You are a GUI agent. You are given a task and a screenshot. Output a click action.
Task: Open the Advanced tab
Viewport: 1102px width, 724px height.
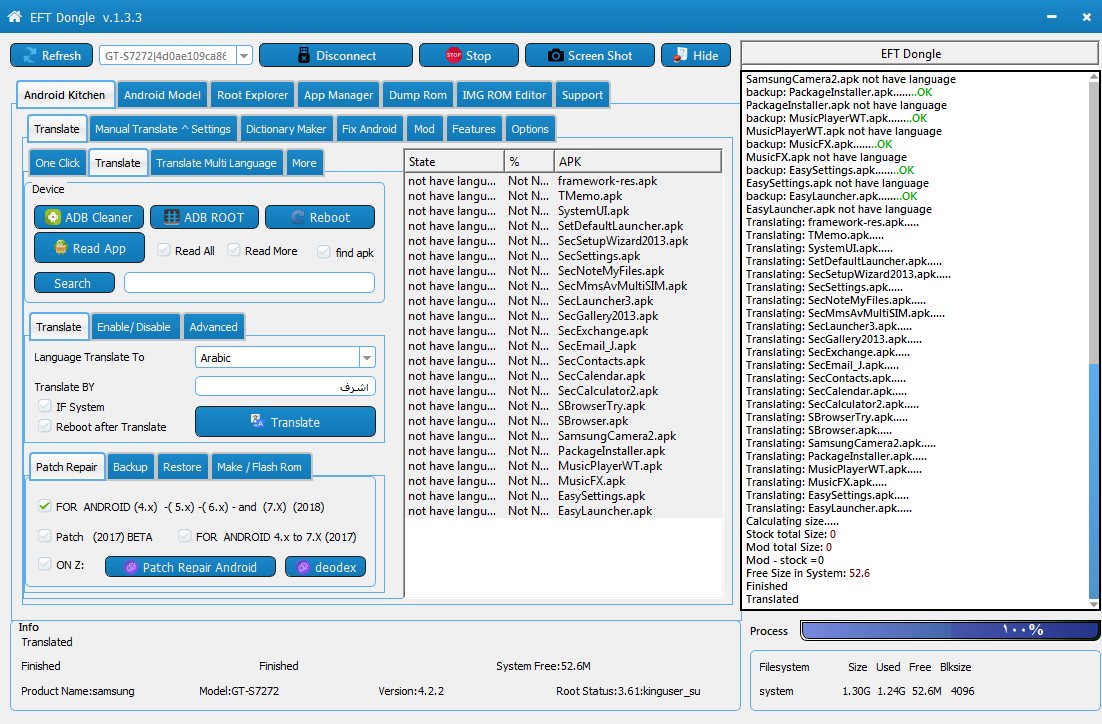[214, 327]
